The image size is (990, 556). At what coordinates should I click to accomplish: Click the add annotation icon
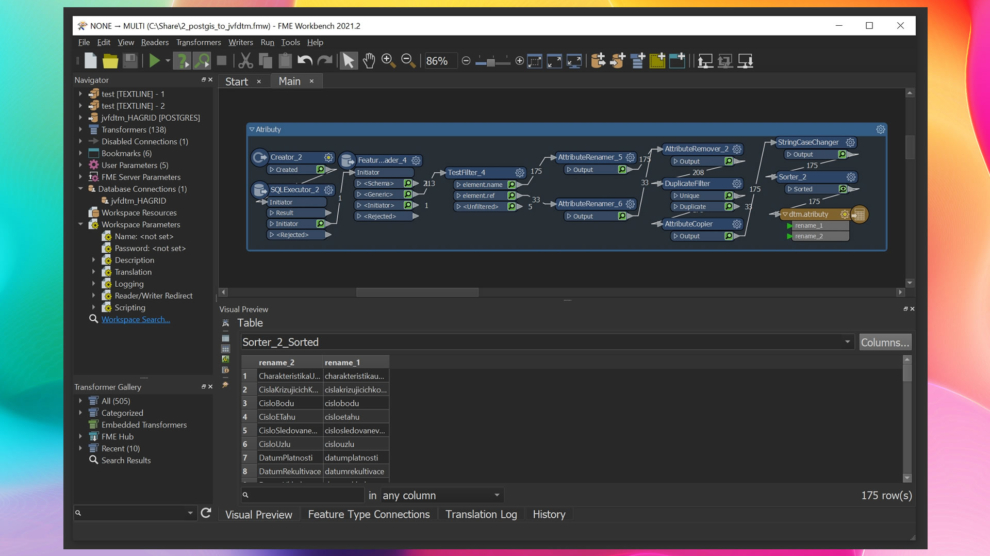click(677, 61)
